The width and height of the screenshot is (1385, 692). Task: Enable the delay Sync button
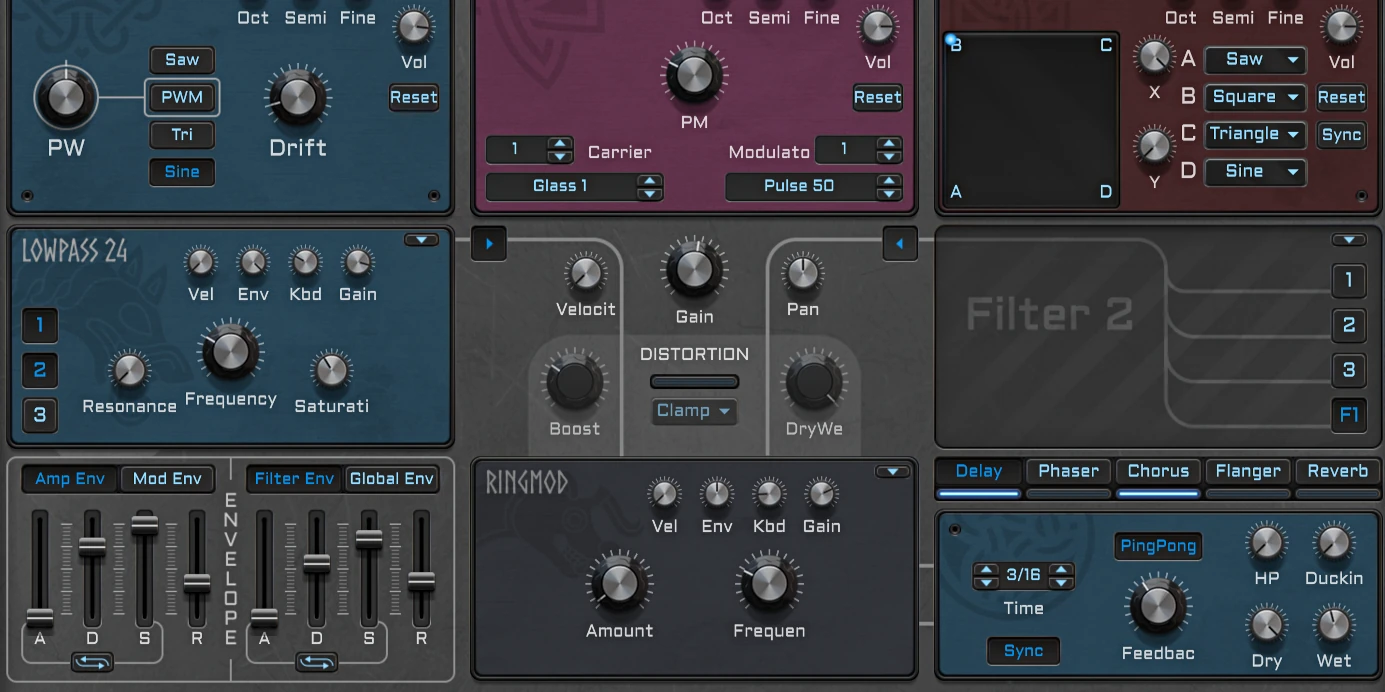(x=1023, y=651)
